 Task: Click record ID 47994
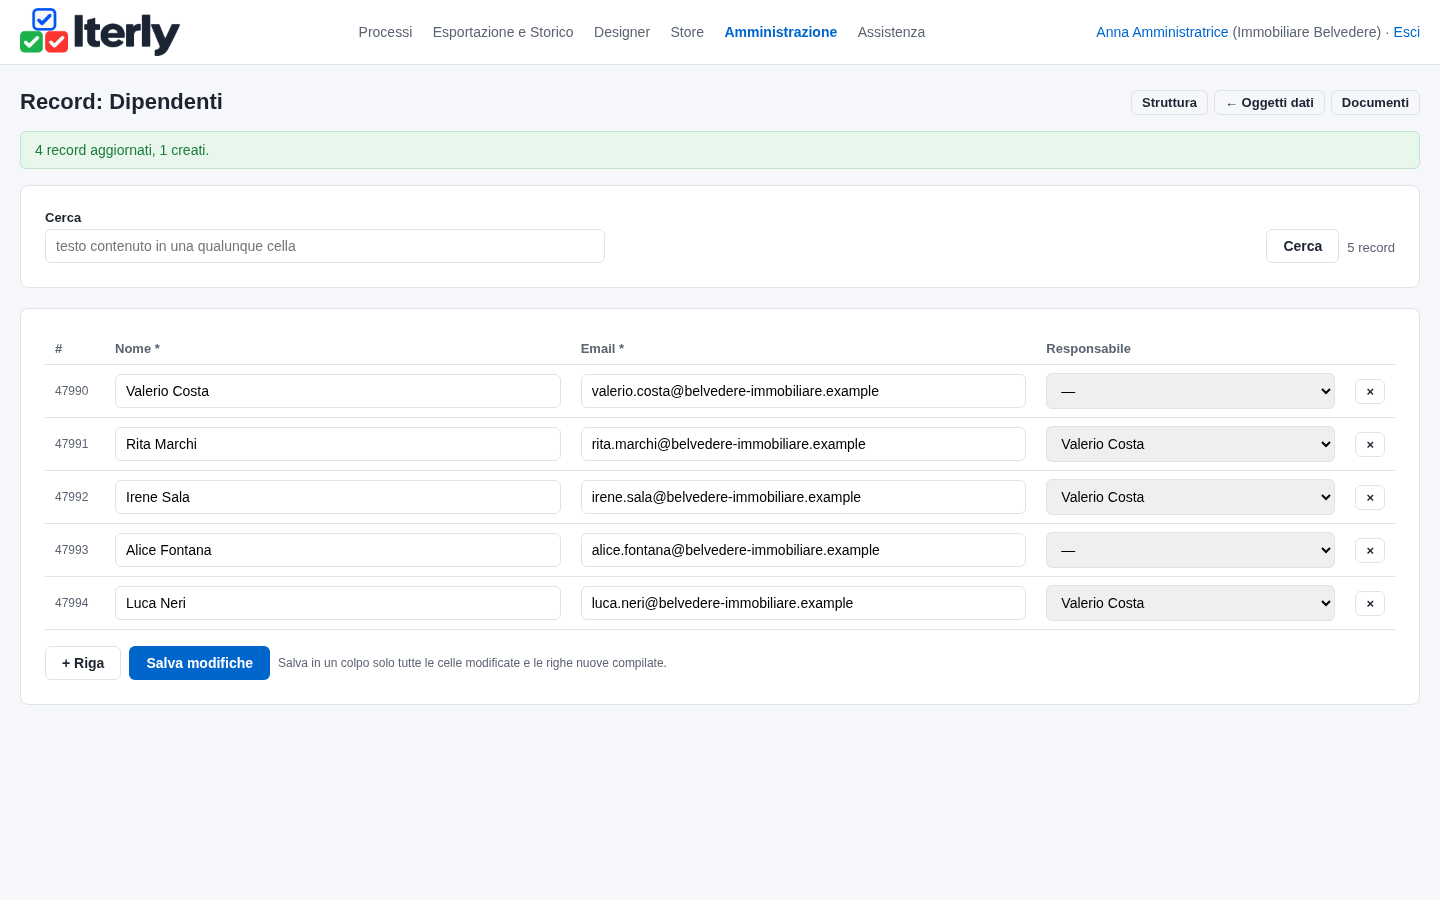click(x=71, y=603)
